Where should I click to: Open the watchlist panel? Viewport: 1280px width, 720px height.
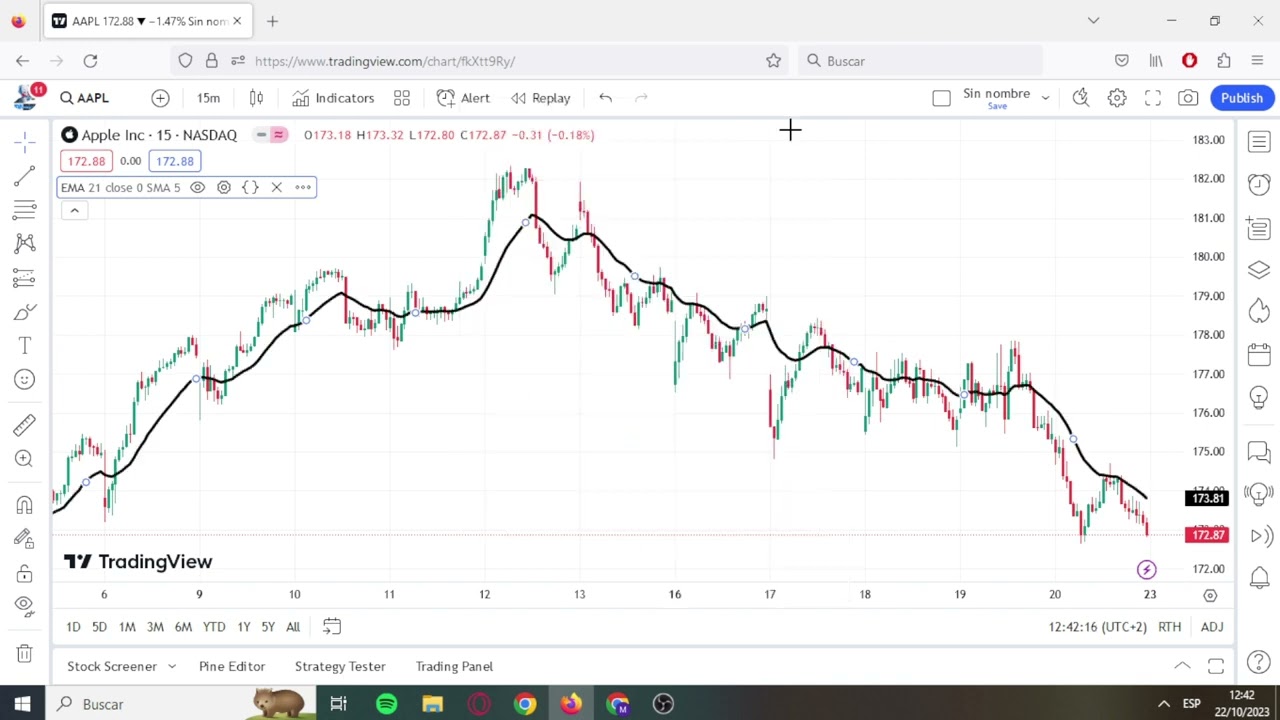click(1259, 142)
